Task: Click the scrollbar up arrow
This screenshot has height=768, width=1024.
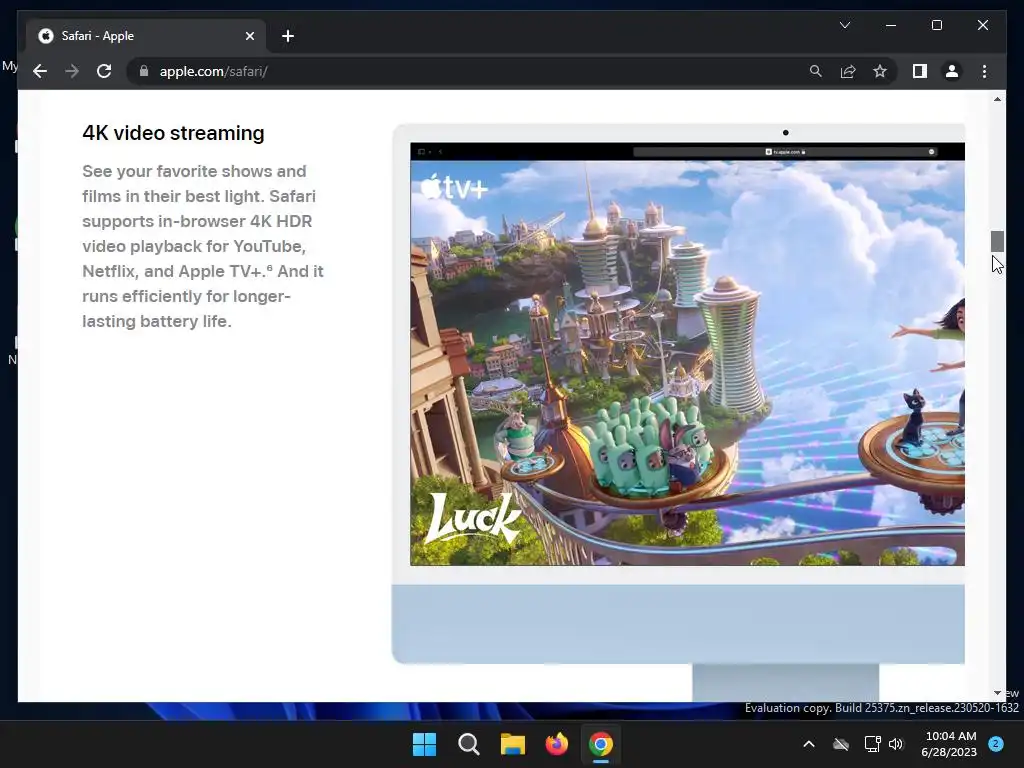Action: tap(997, 99)
